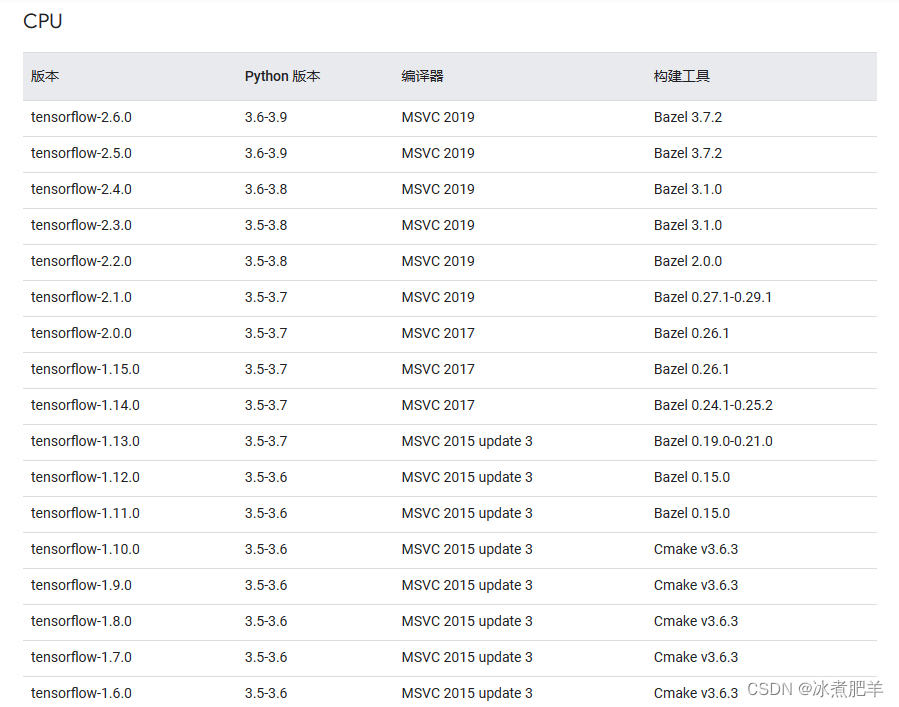
Task: Click Python 3.5-3.8 in tensorflow-2.3.0 row
Action: pyautogui.click(x=266, y=225)
